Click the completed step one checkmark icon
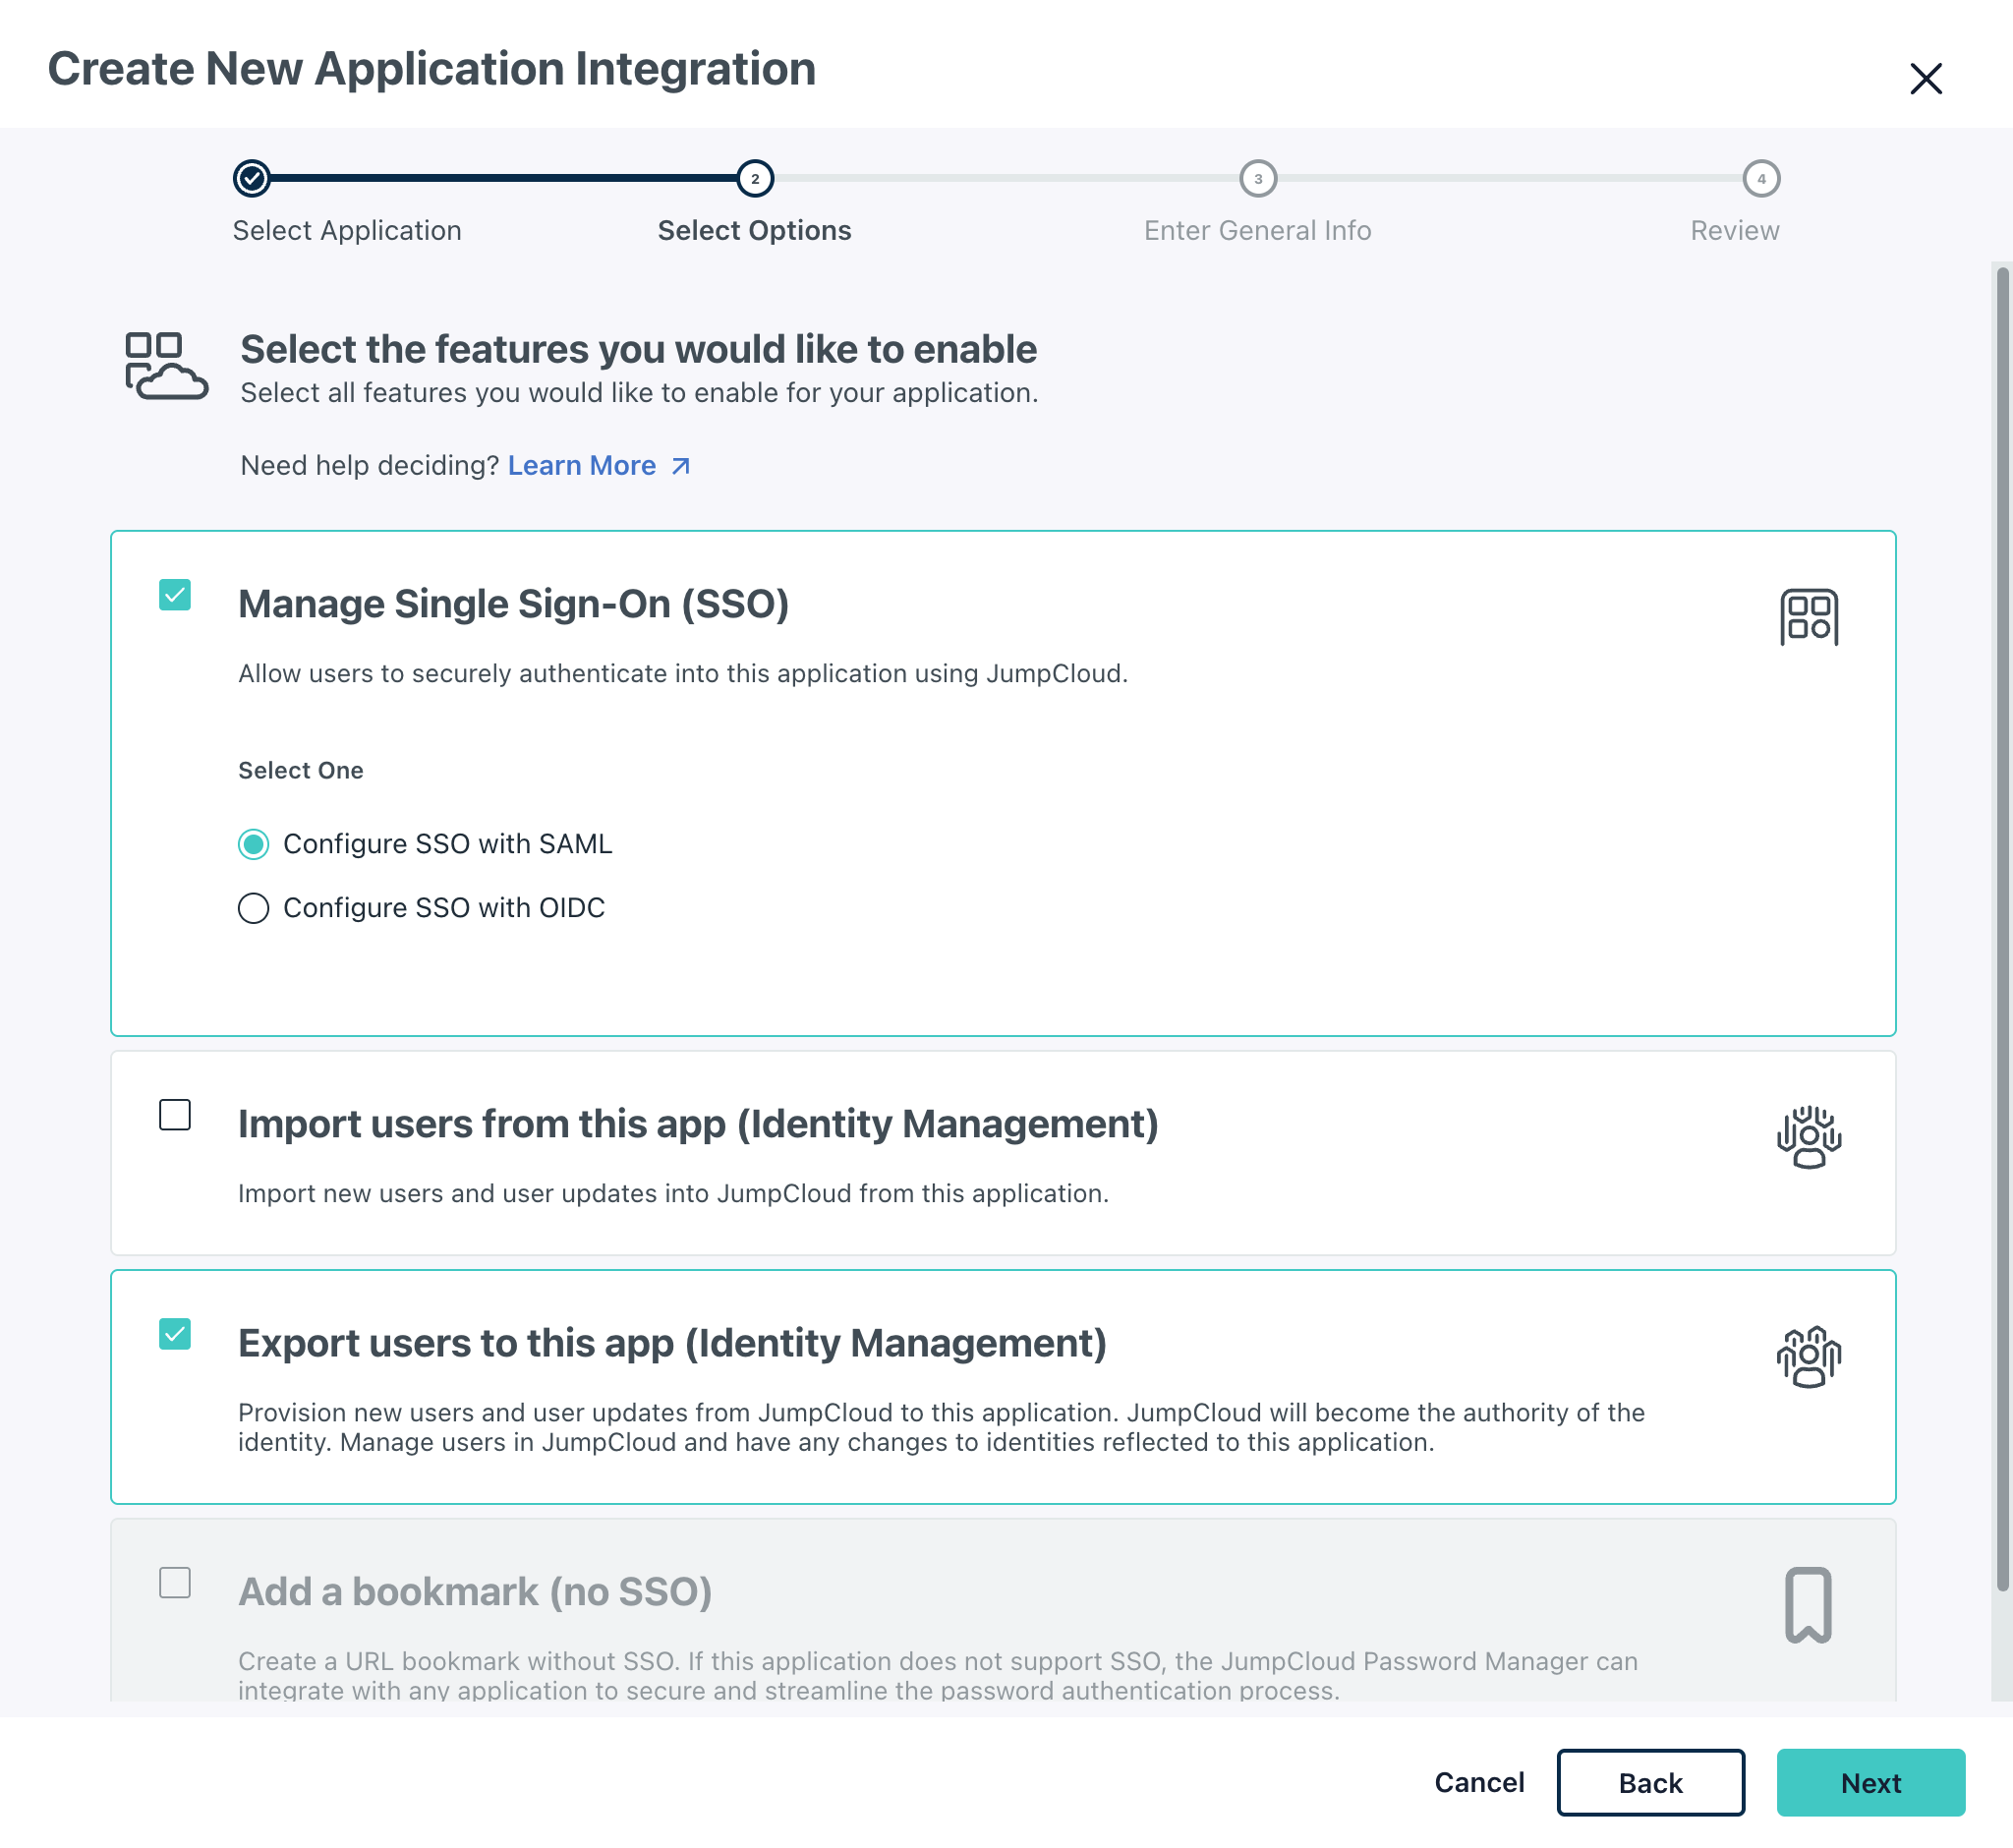Viewport: 2013px width, 1848px height. tap(252, 179)
